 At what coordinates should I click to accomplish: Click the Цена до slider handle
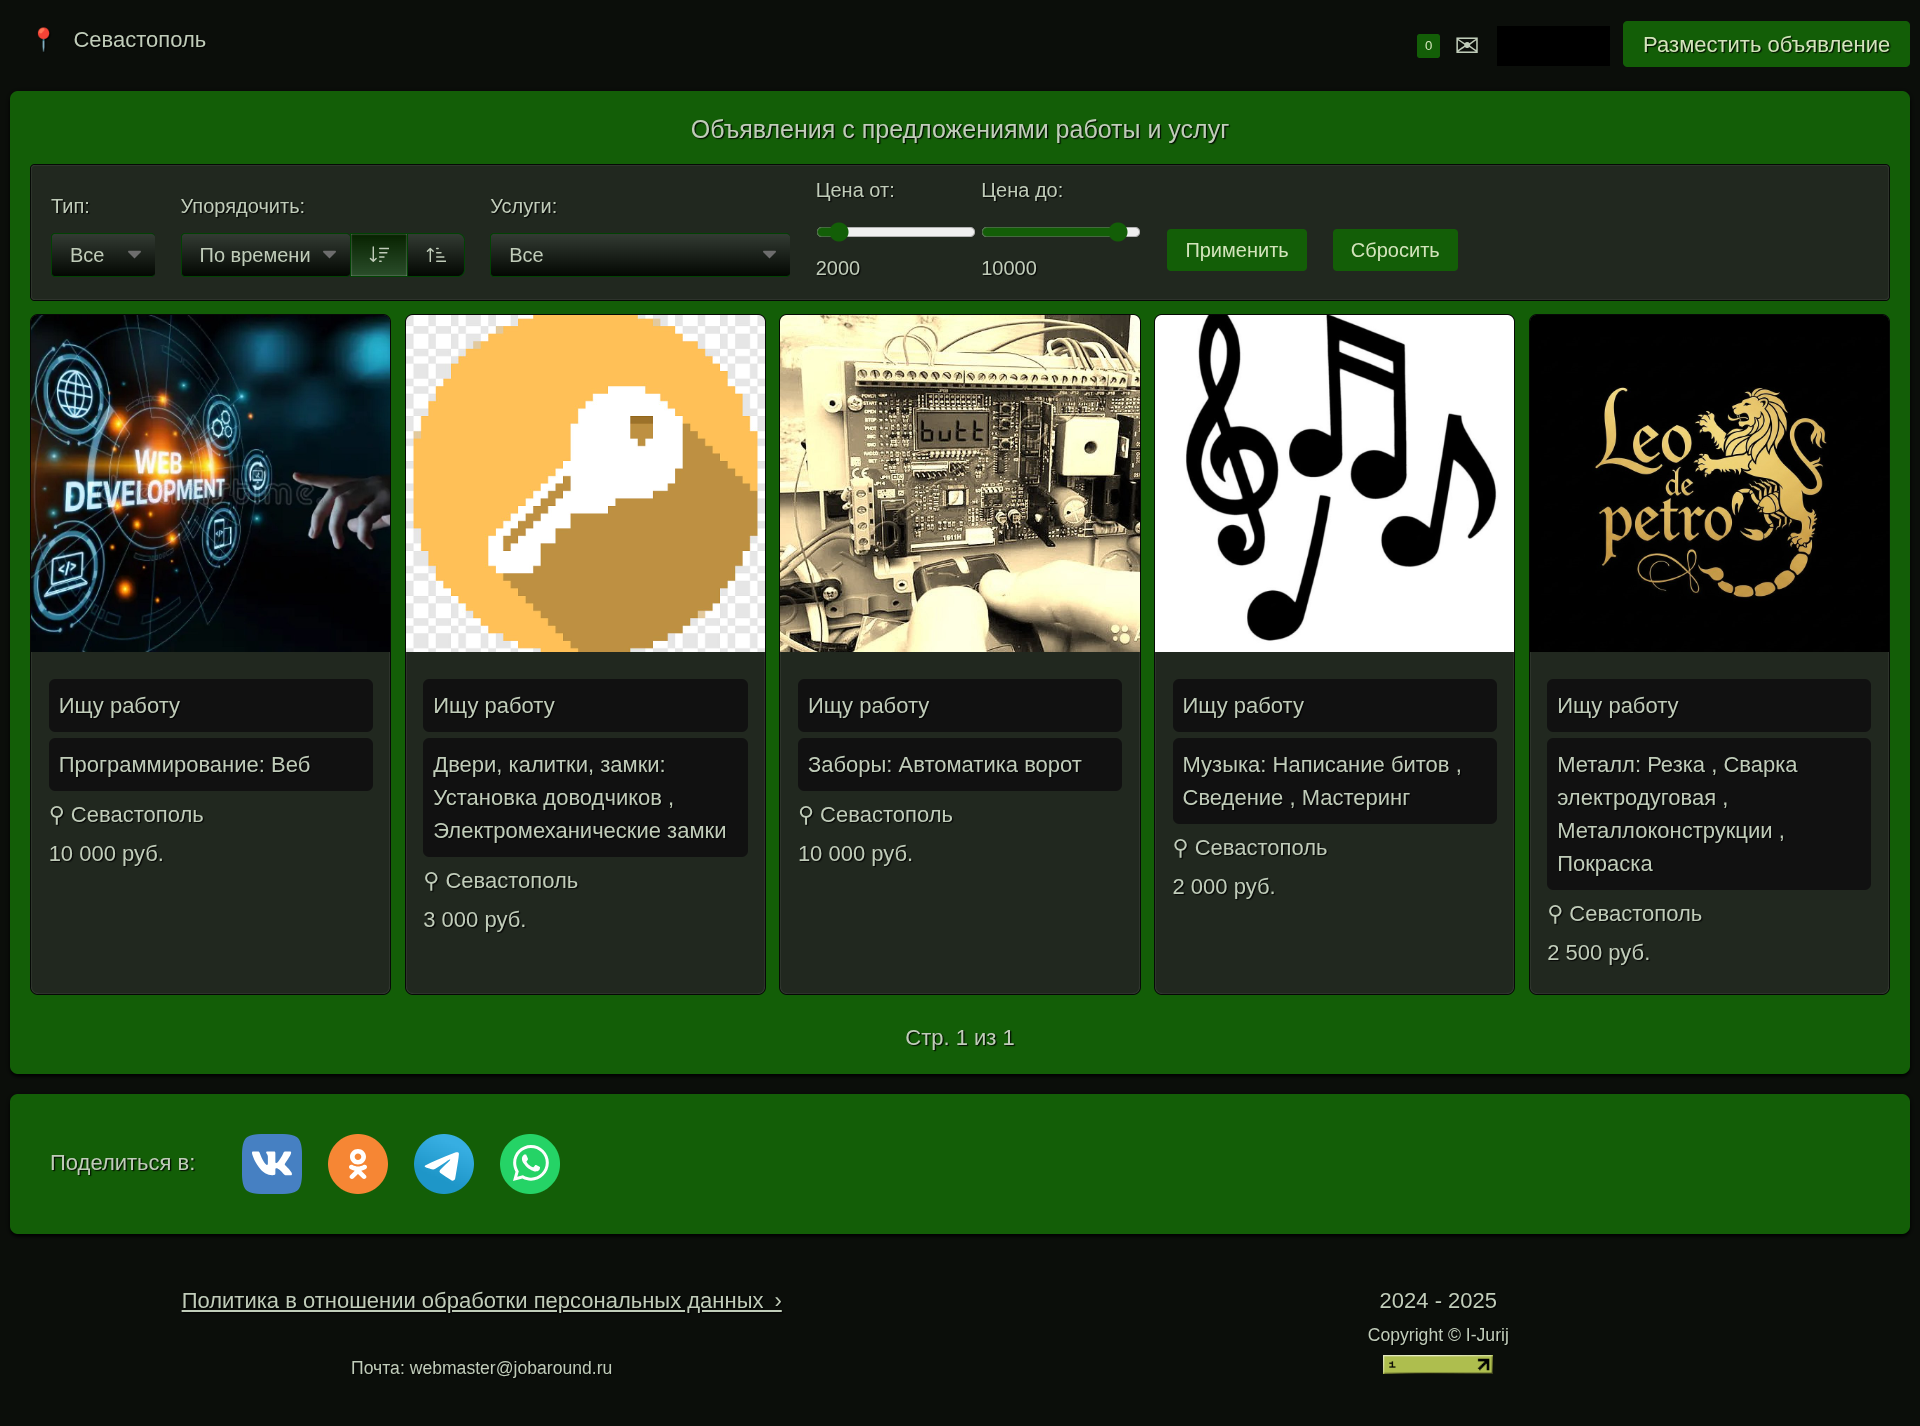1118,232
